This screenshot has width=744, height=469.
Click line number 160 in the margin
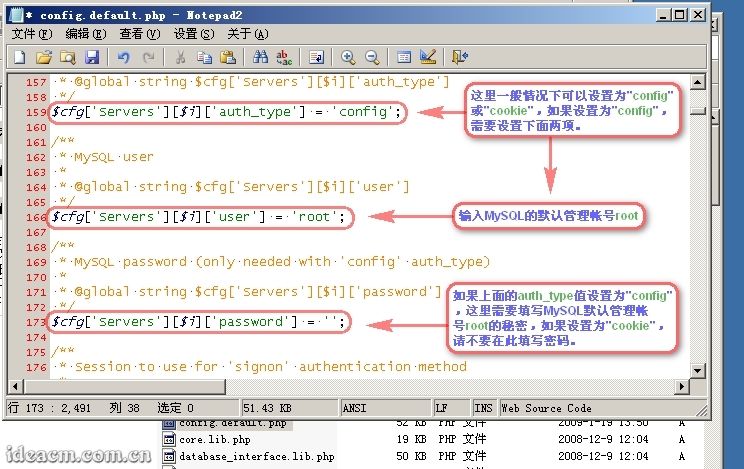[36, 127]
